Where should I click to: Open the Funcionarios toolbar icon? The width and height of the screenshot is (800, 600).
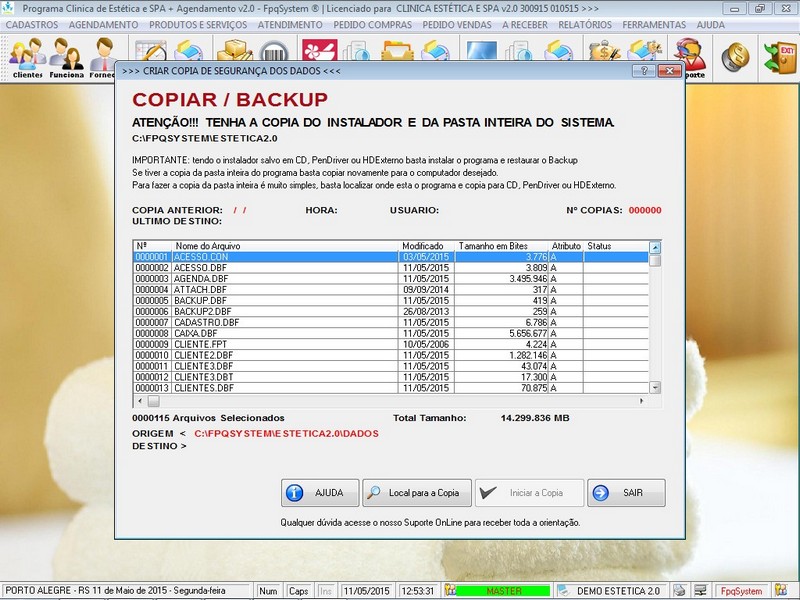66,58
